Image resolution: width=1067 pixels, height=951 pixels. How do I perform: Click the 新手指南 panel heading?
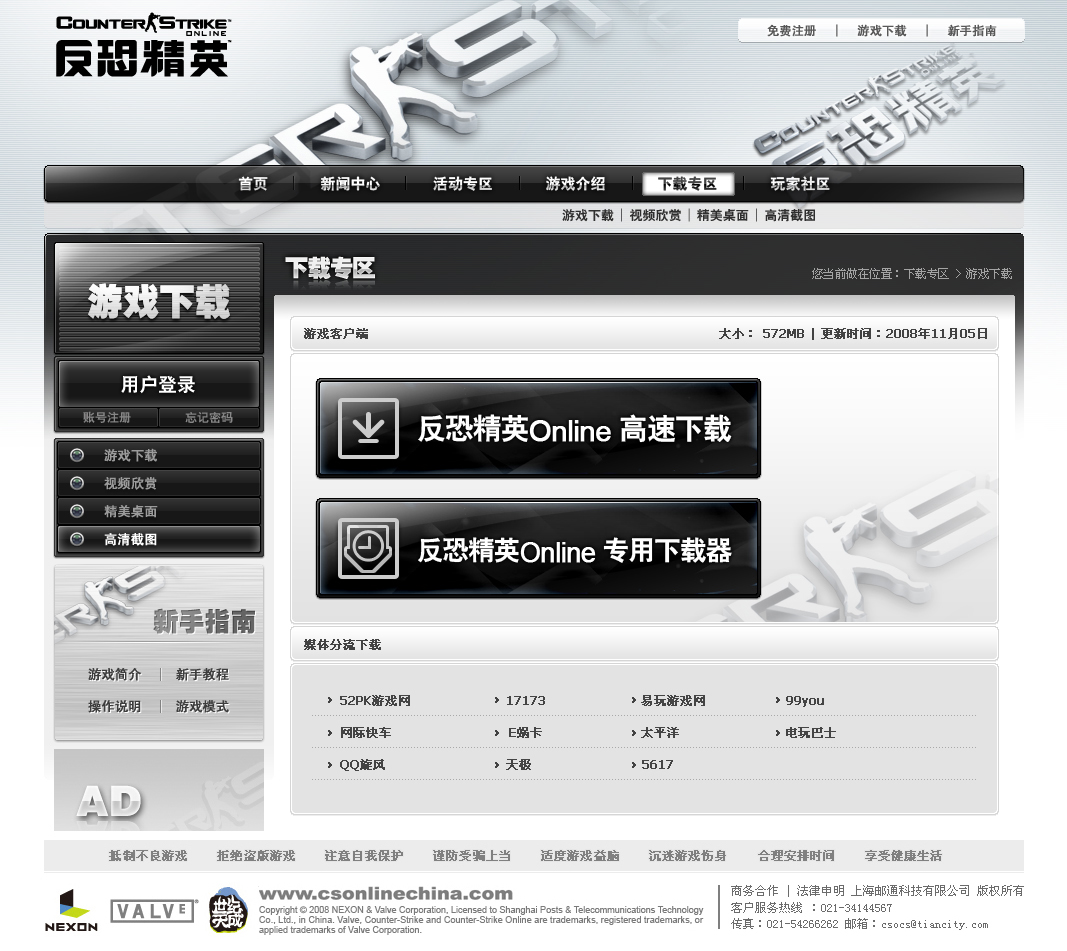coord(204,621)
